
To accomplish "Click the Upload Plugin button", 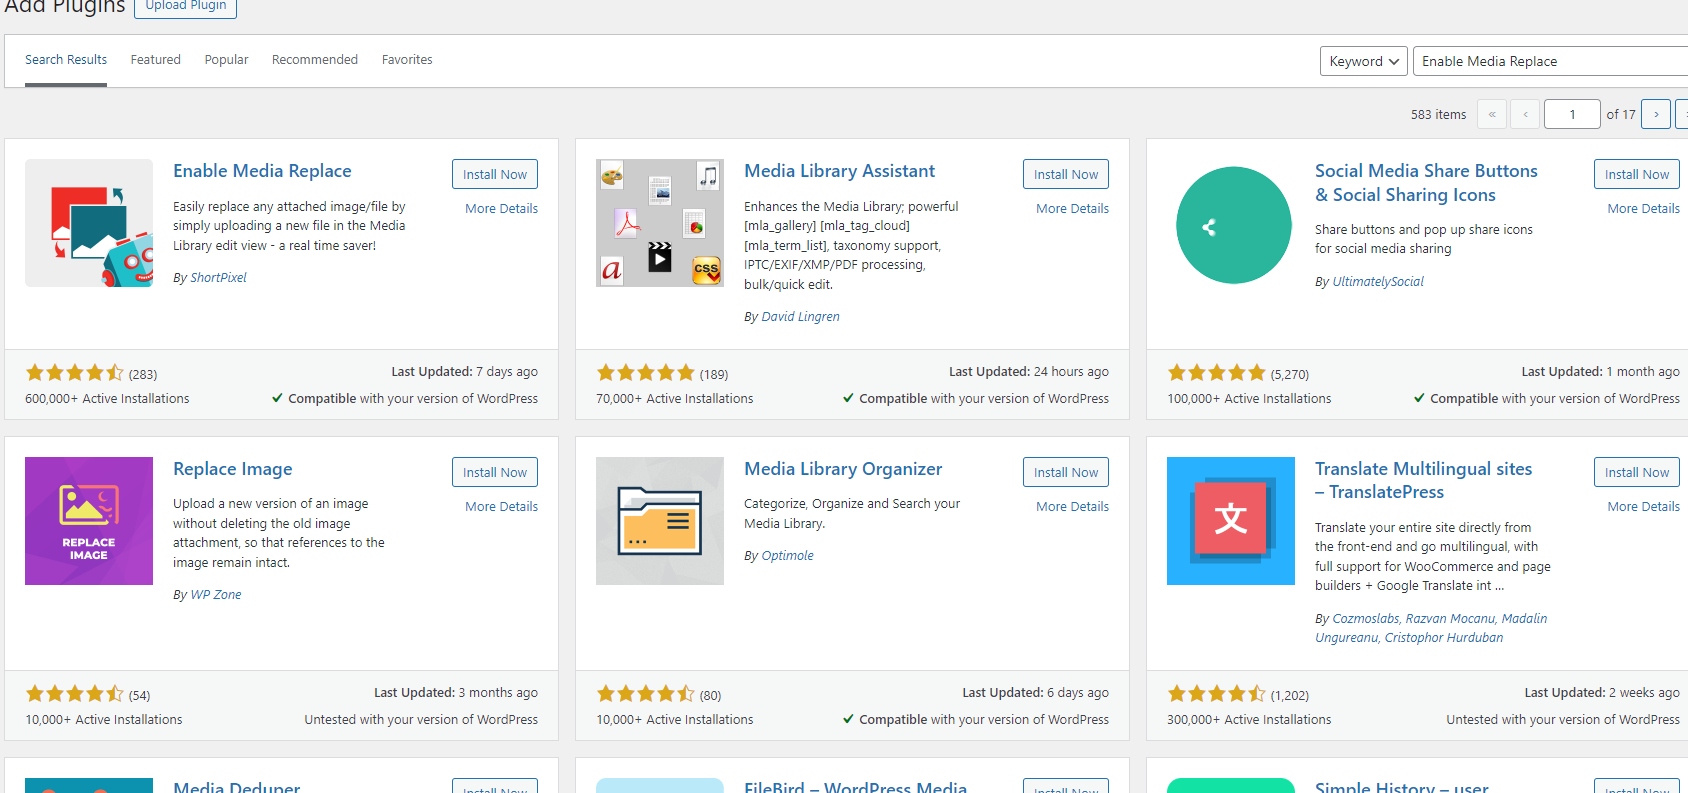I will pos(186,6).
